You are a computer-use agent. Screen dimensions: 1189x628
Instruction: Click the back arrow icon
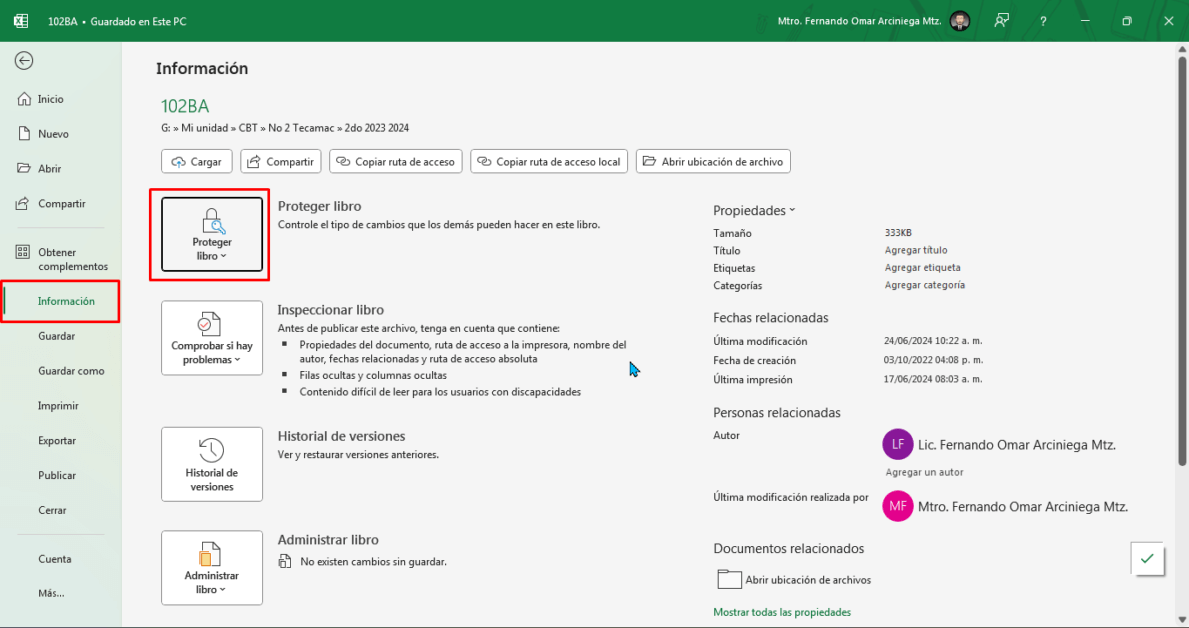pos(24,61)
